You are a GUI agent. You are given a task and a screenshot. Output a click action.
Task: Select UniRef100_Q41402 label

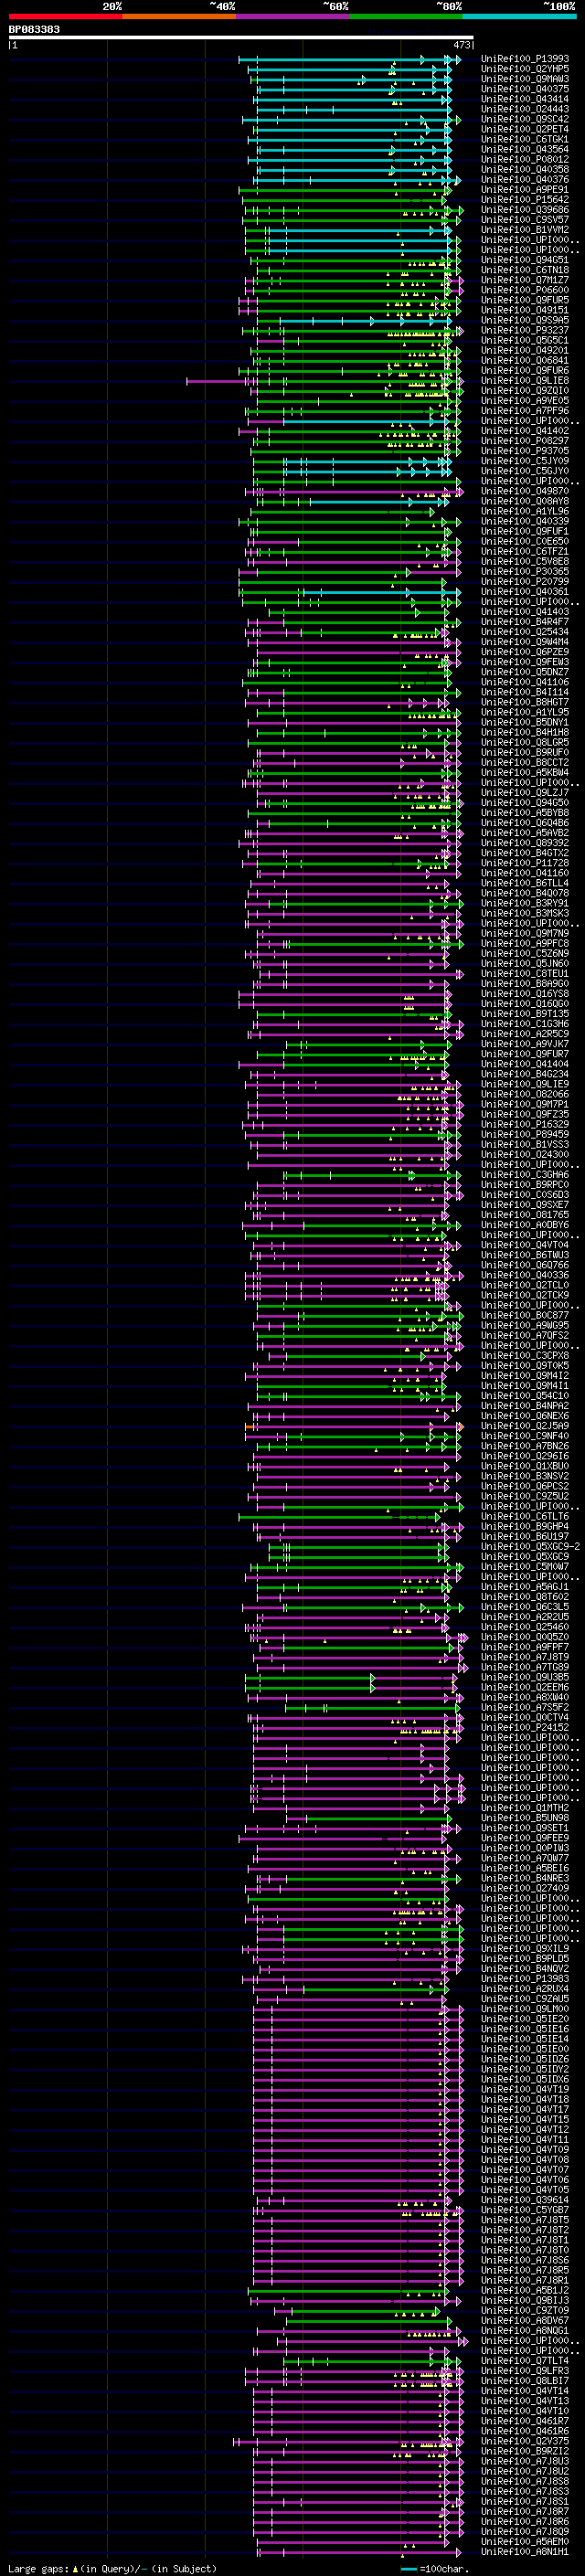pos(525,431)
